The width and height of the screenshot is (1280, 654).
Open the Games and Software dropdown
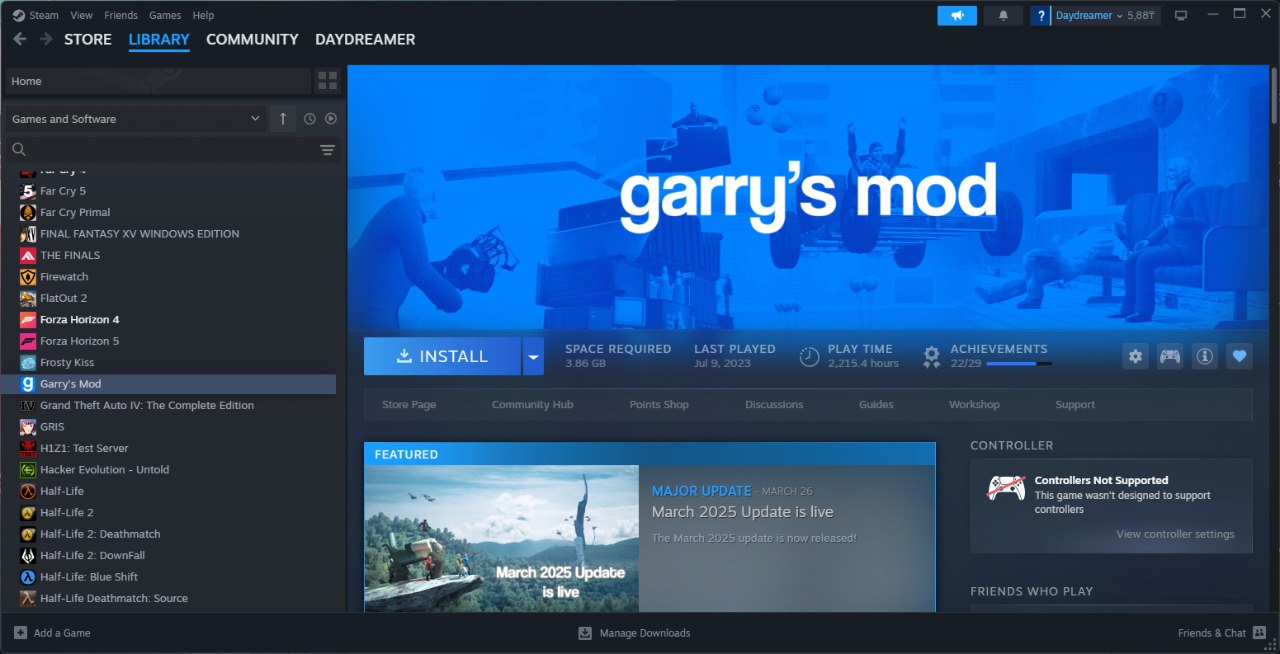pos(136,119)
